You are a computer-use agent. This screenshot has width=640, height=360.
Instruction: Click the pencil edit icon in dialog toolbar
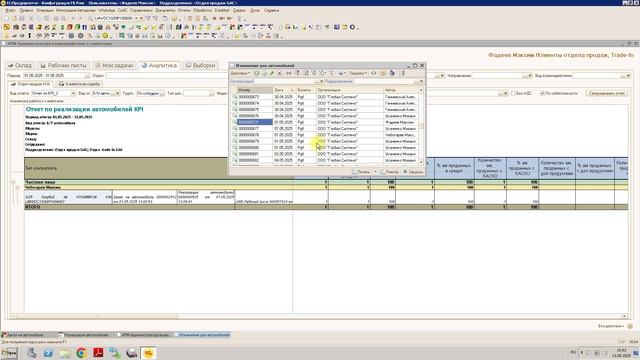pos(272,73)
